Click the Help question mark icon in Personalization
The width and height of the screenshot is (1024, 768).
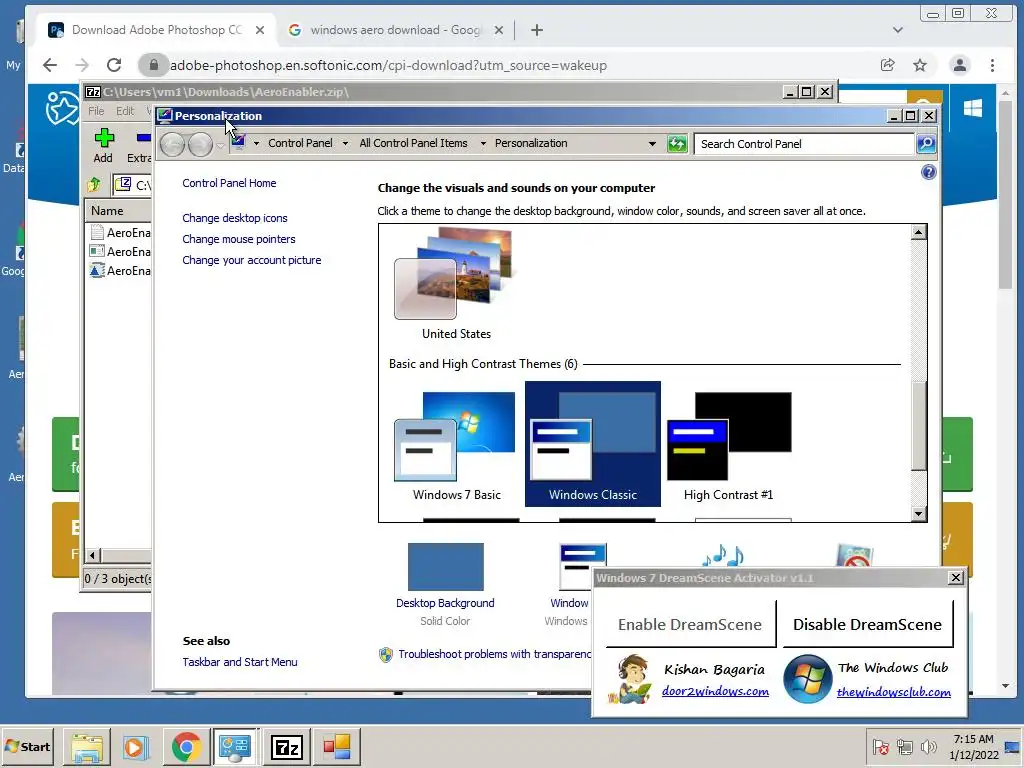click(x=928, y=172)
